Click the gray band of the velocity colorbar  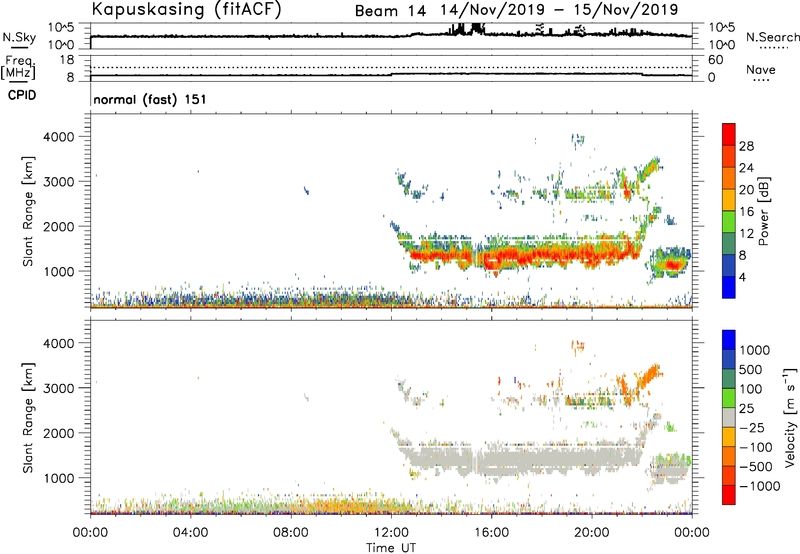[729, 417]
